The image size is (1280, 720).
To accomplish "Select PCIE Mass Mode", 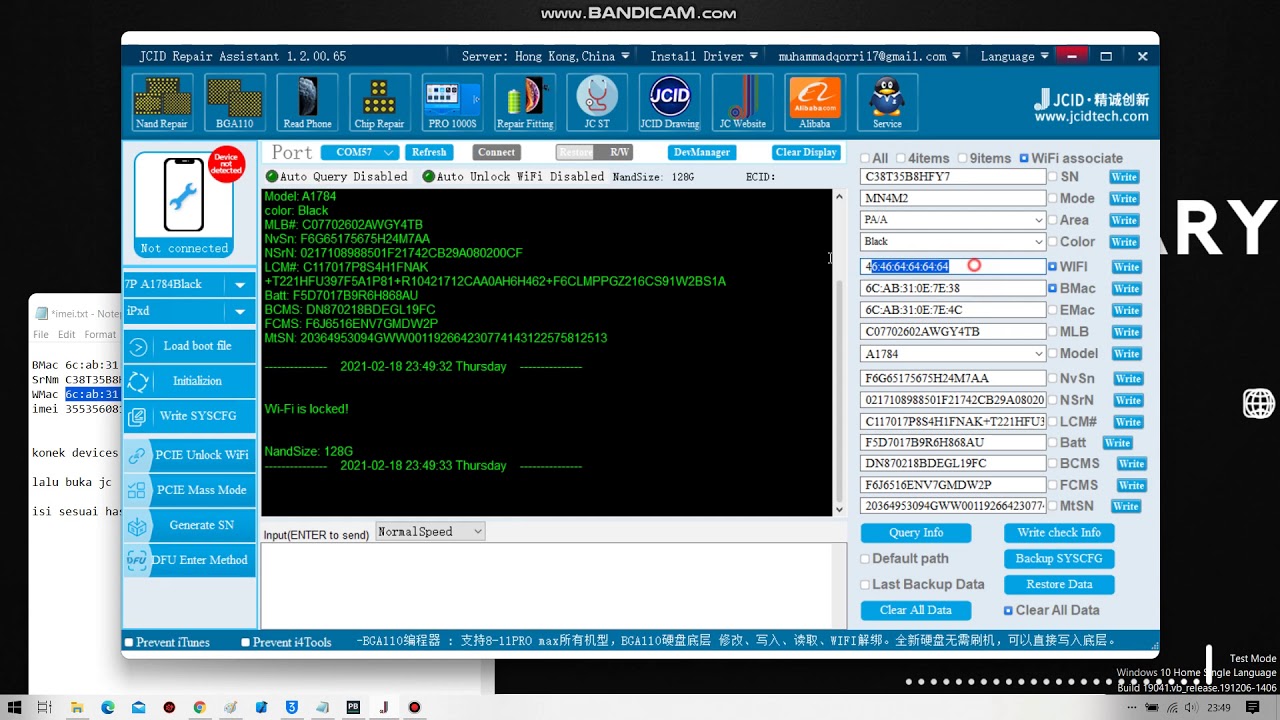I will 190,490.
